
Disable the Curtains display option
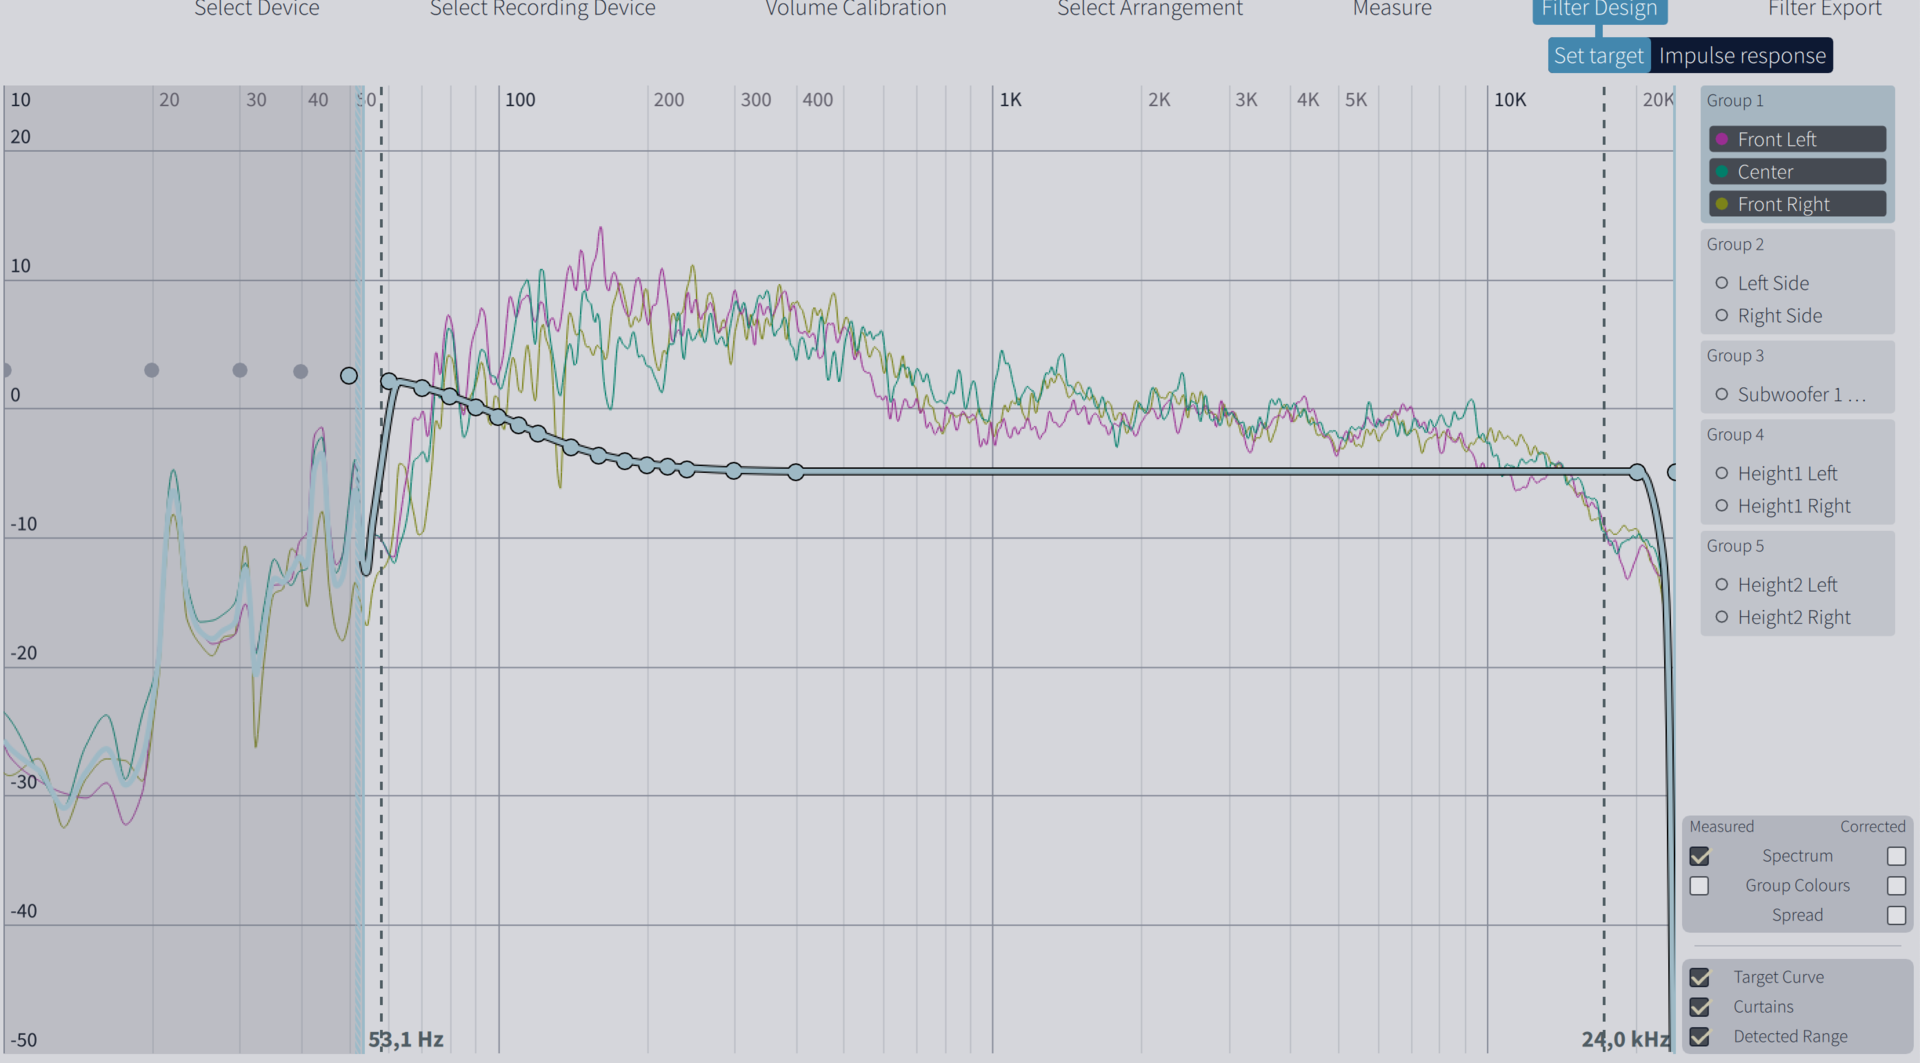coord(1699,1007)
